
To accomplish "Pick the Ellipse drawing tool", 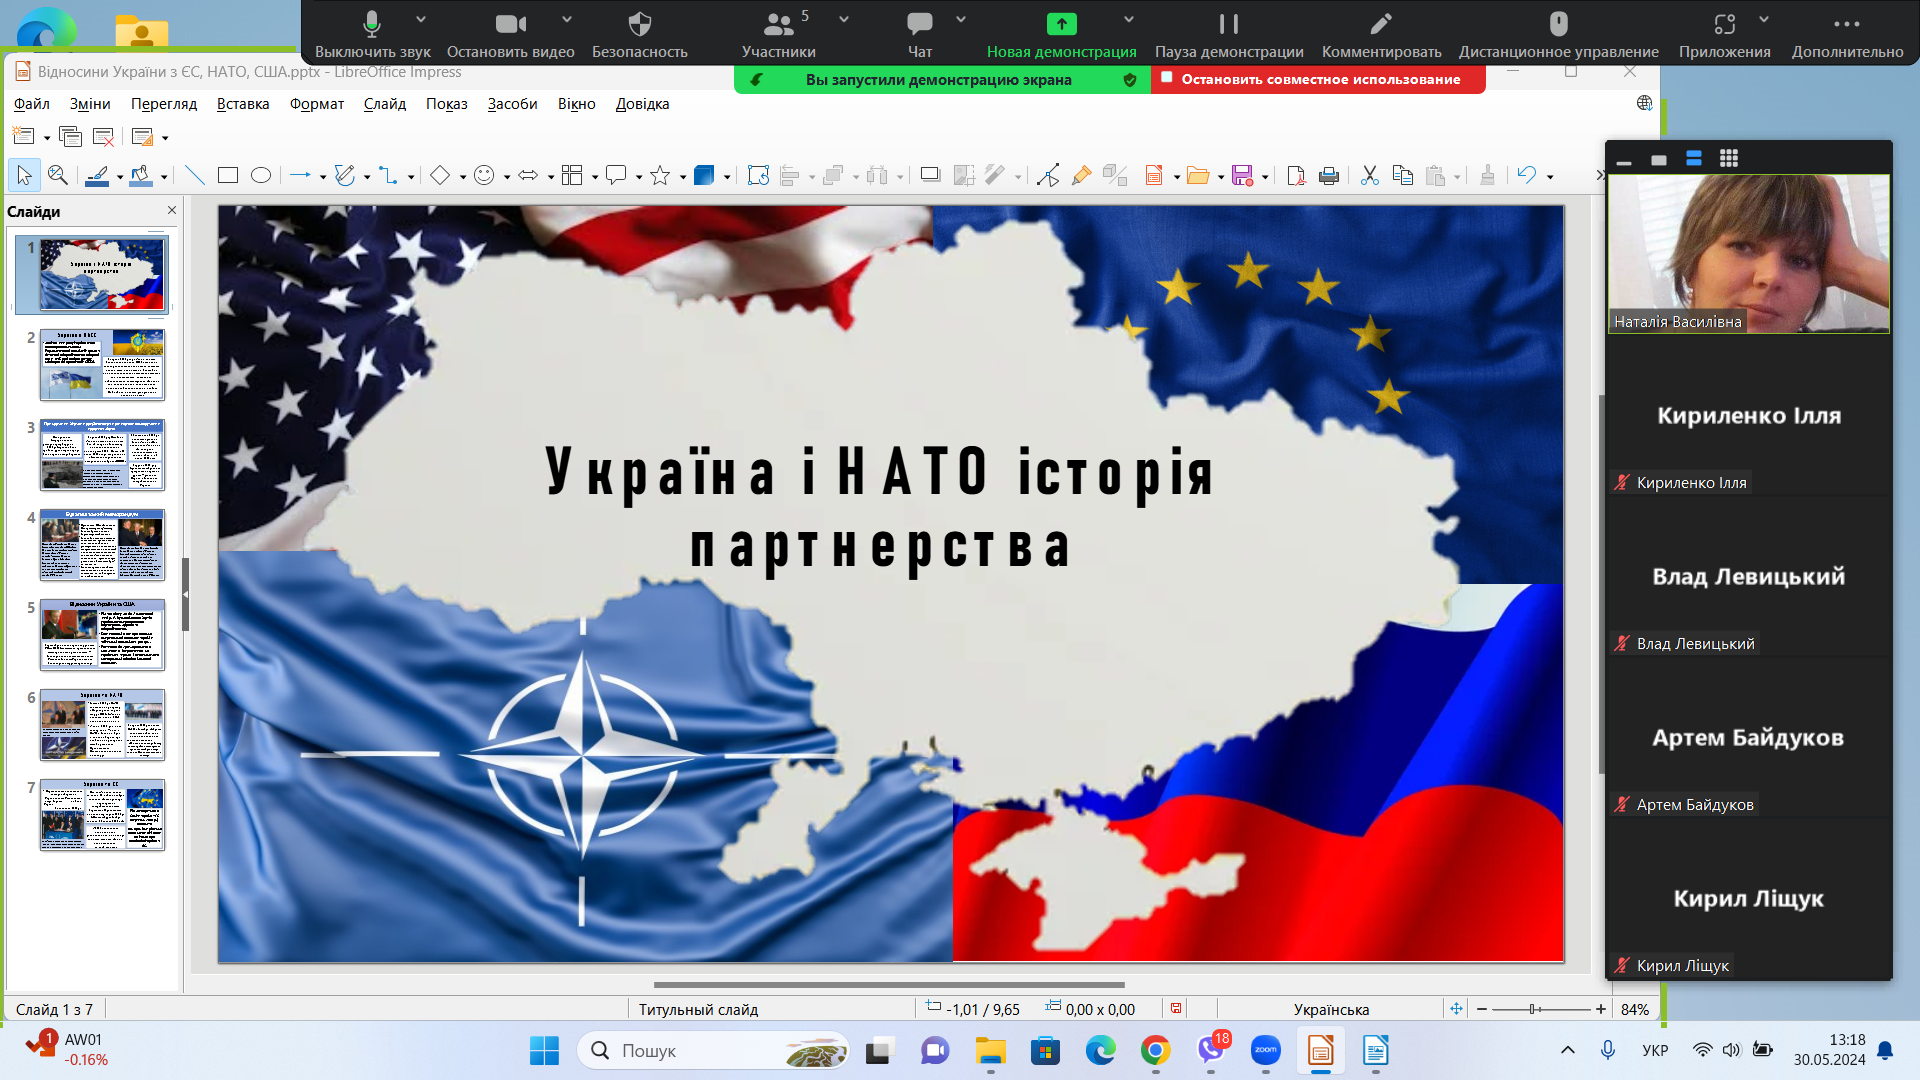I will (261, 176).
